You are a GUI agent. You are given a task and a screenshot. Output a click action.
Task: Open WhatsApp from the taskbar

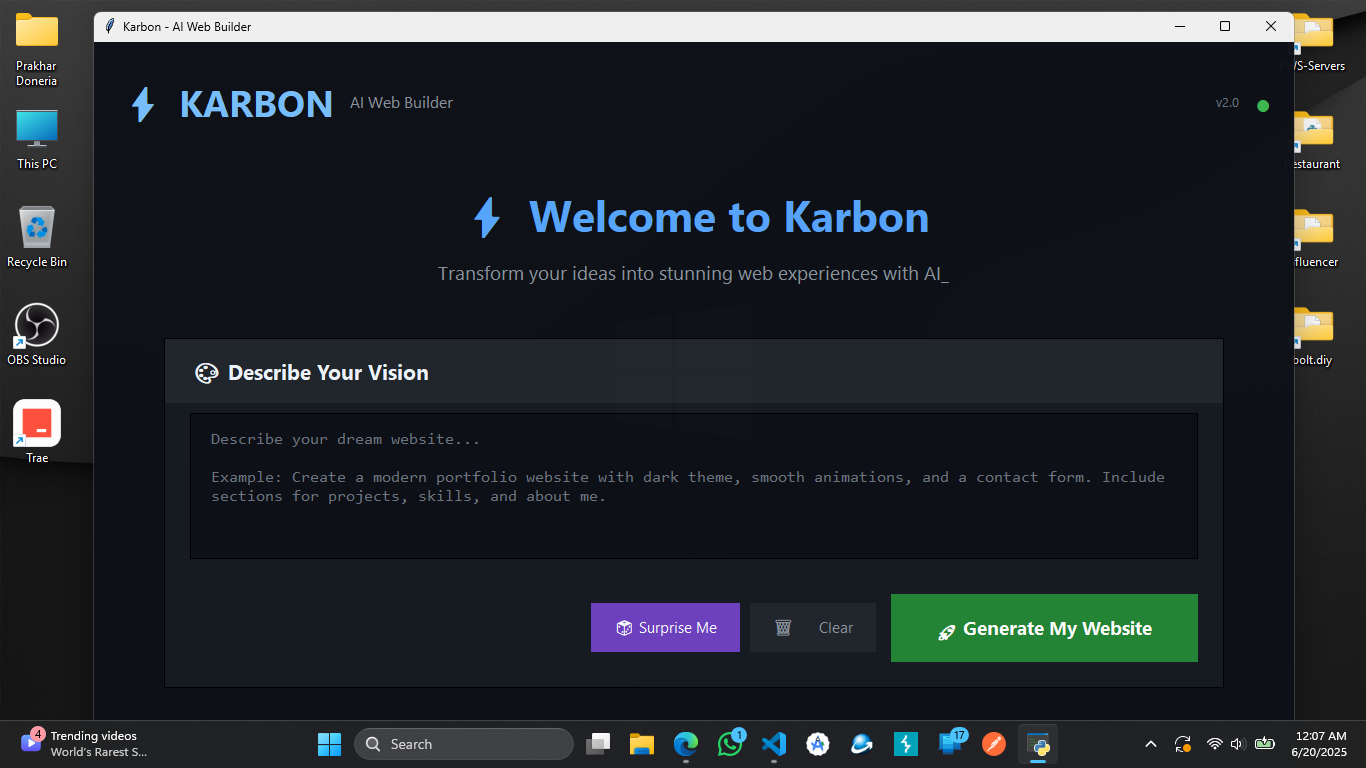[x=730, y=744]
